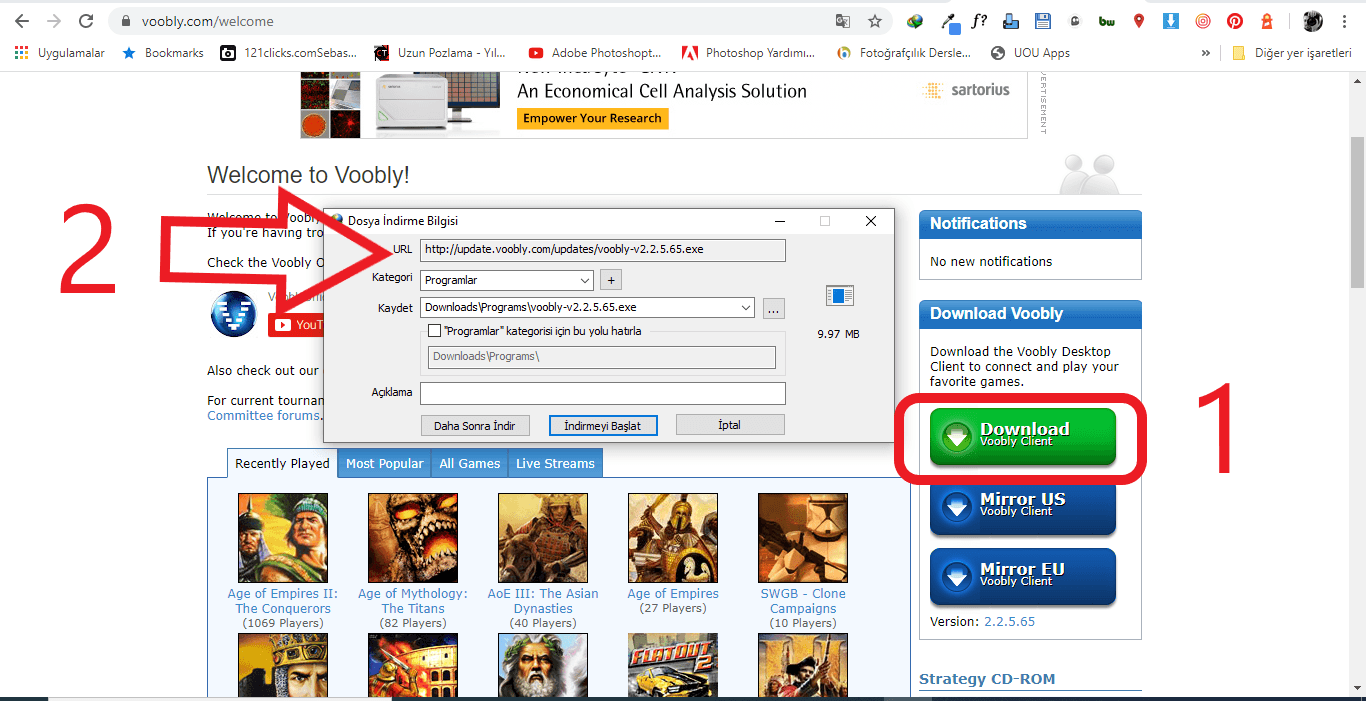The height and width of the screenshot is (701, 1366).
Task: Click the orange lighthouse extension icon
Action: point(1267,21)
